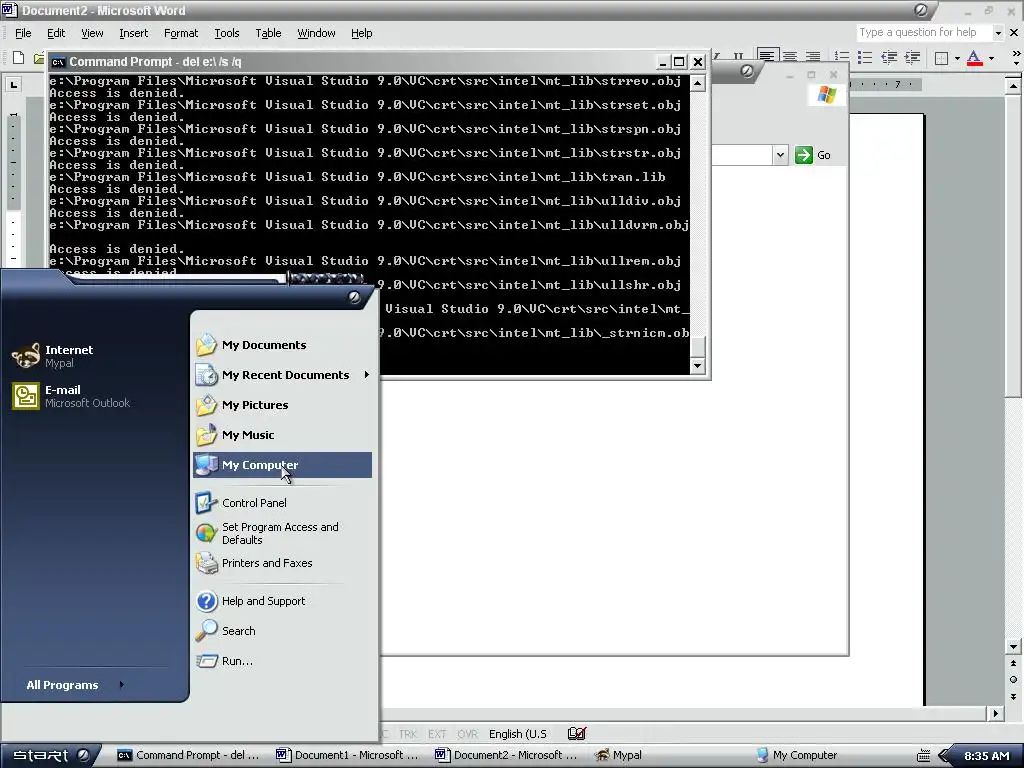
Task: Click the Help and Support question-mark icon
Action: [x=206, y=601]
